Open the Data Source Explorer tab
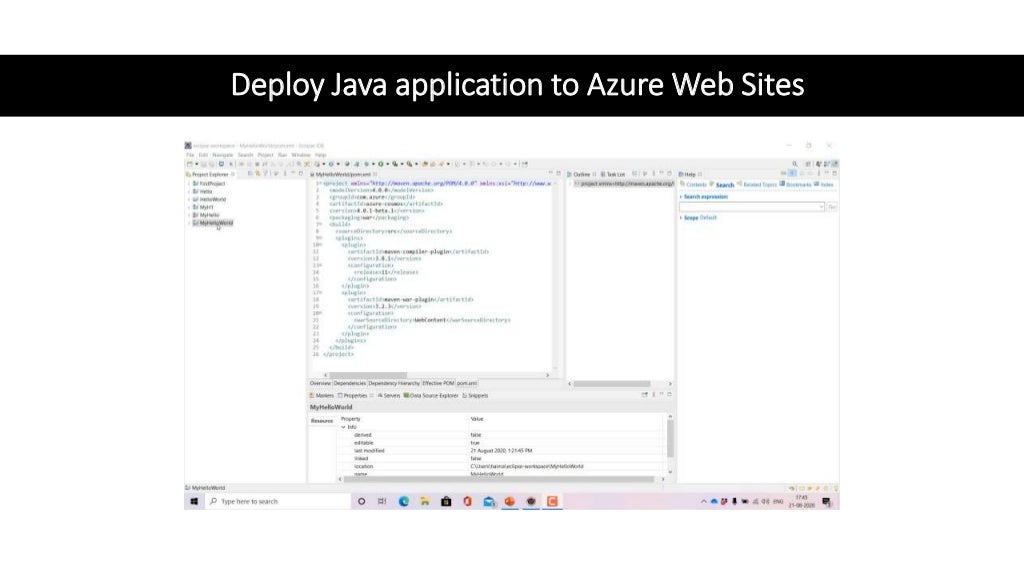Viewport: 1024px width, 576px height. [x=431, y=396]
